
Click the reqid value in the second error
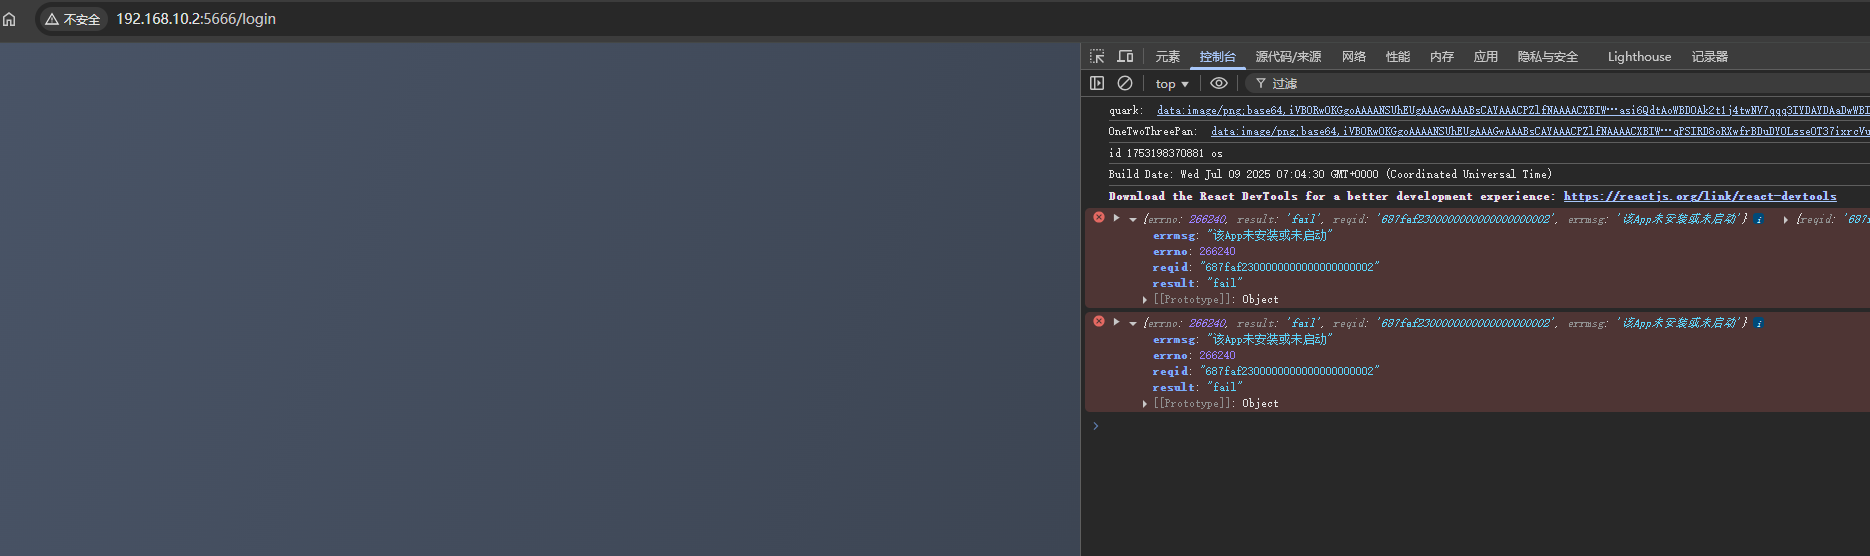1290,371
